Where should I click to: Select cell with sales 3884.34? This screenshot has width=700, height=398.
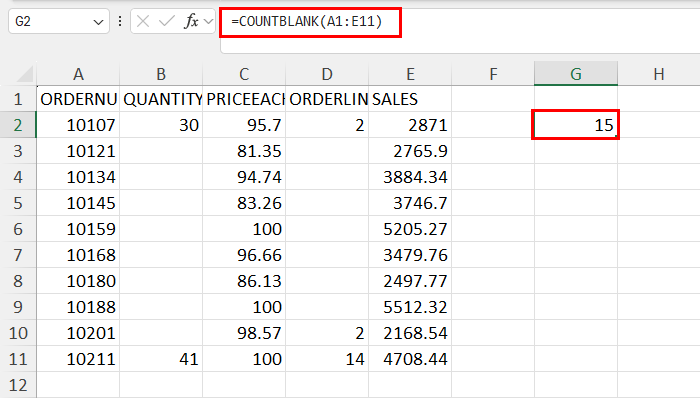click(410, 177)
